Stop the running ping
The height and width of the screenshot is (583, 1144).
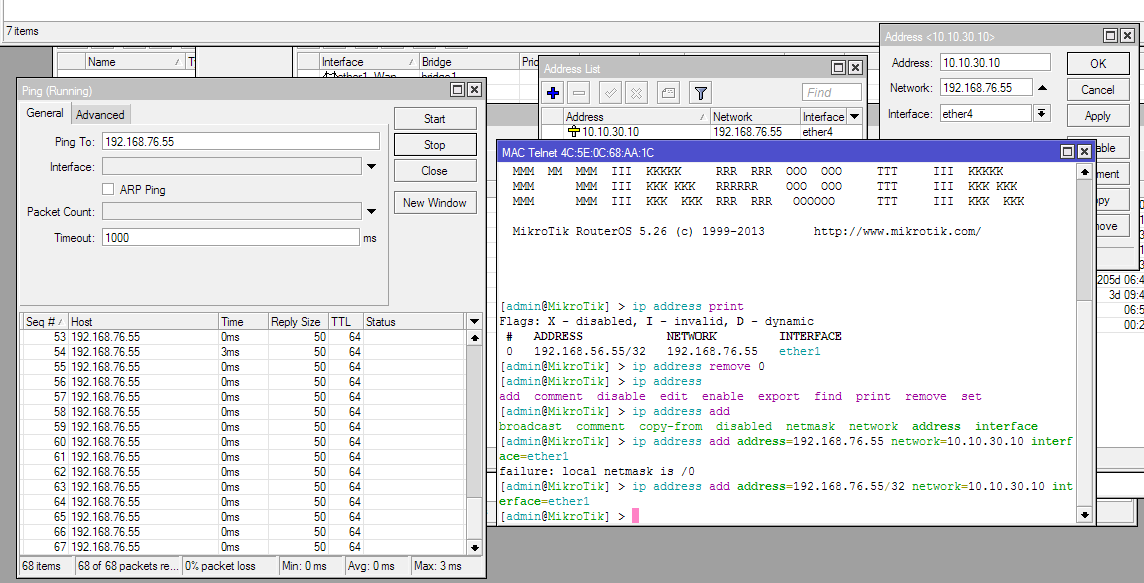tap(434, 144)
